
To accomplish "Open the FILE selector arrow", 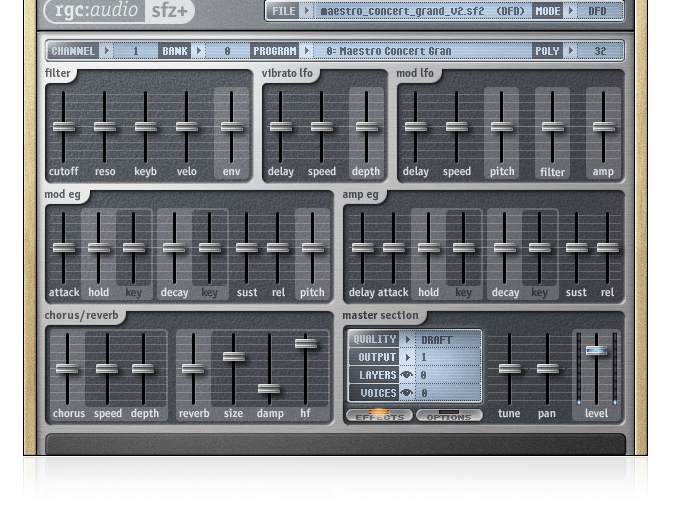I will click(306, 11).
